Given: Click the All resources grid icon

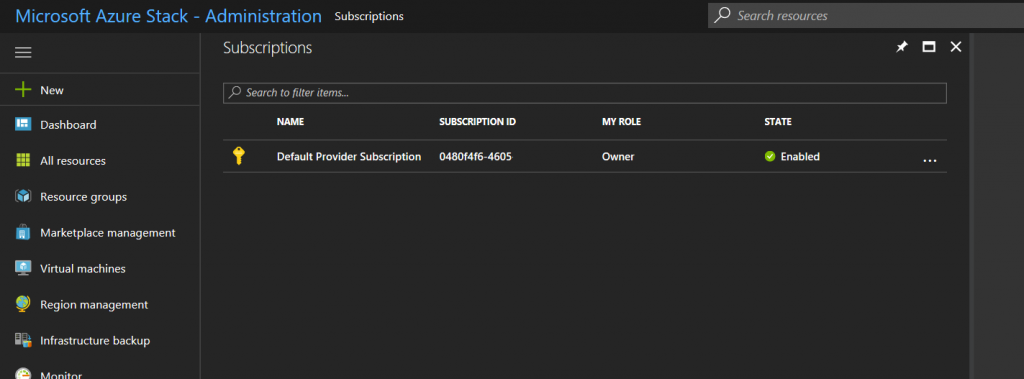Looking at the screenshot, I should [24, 161].
